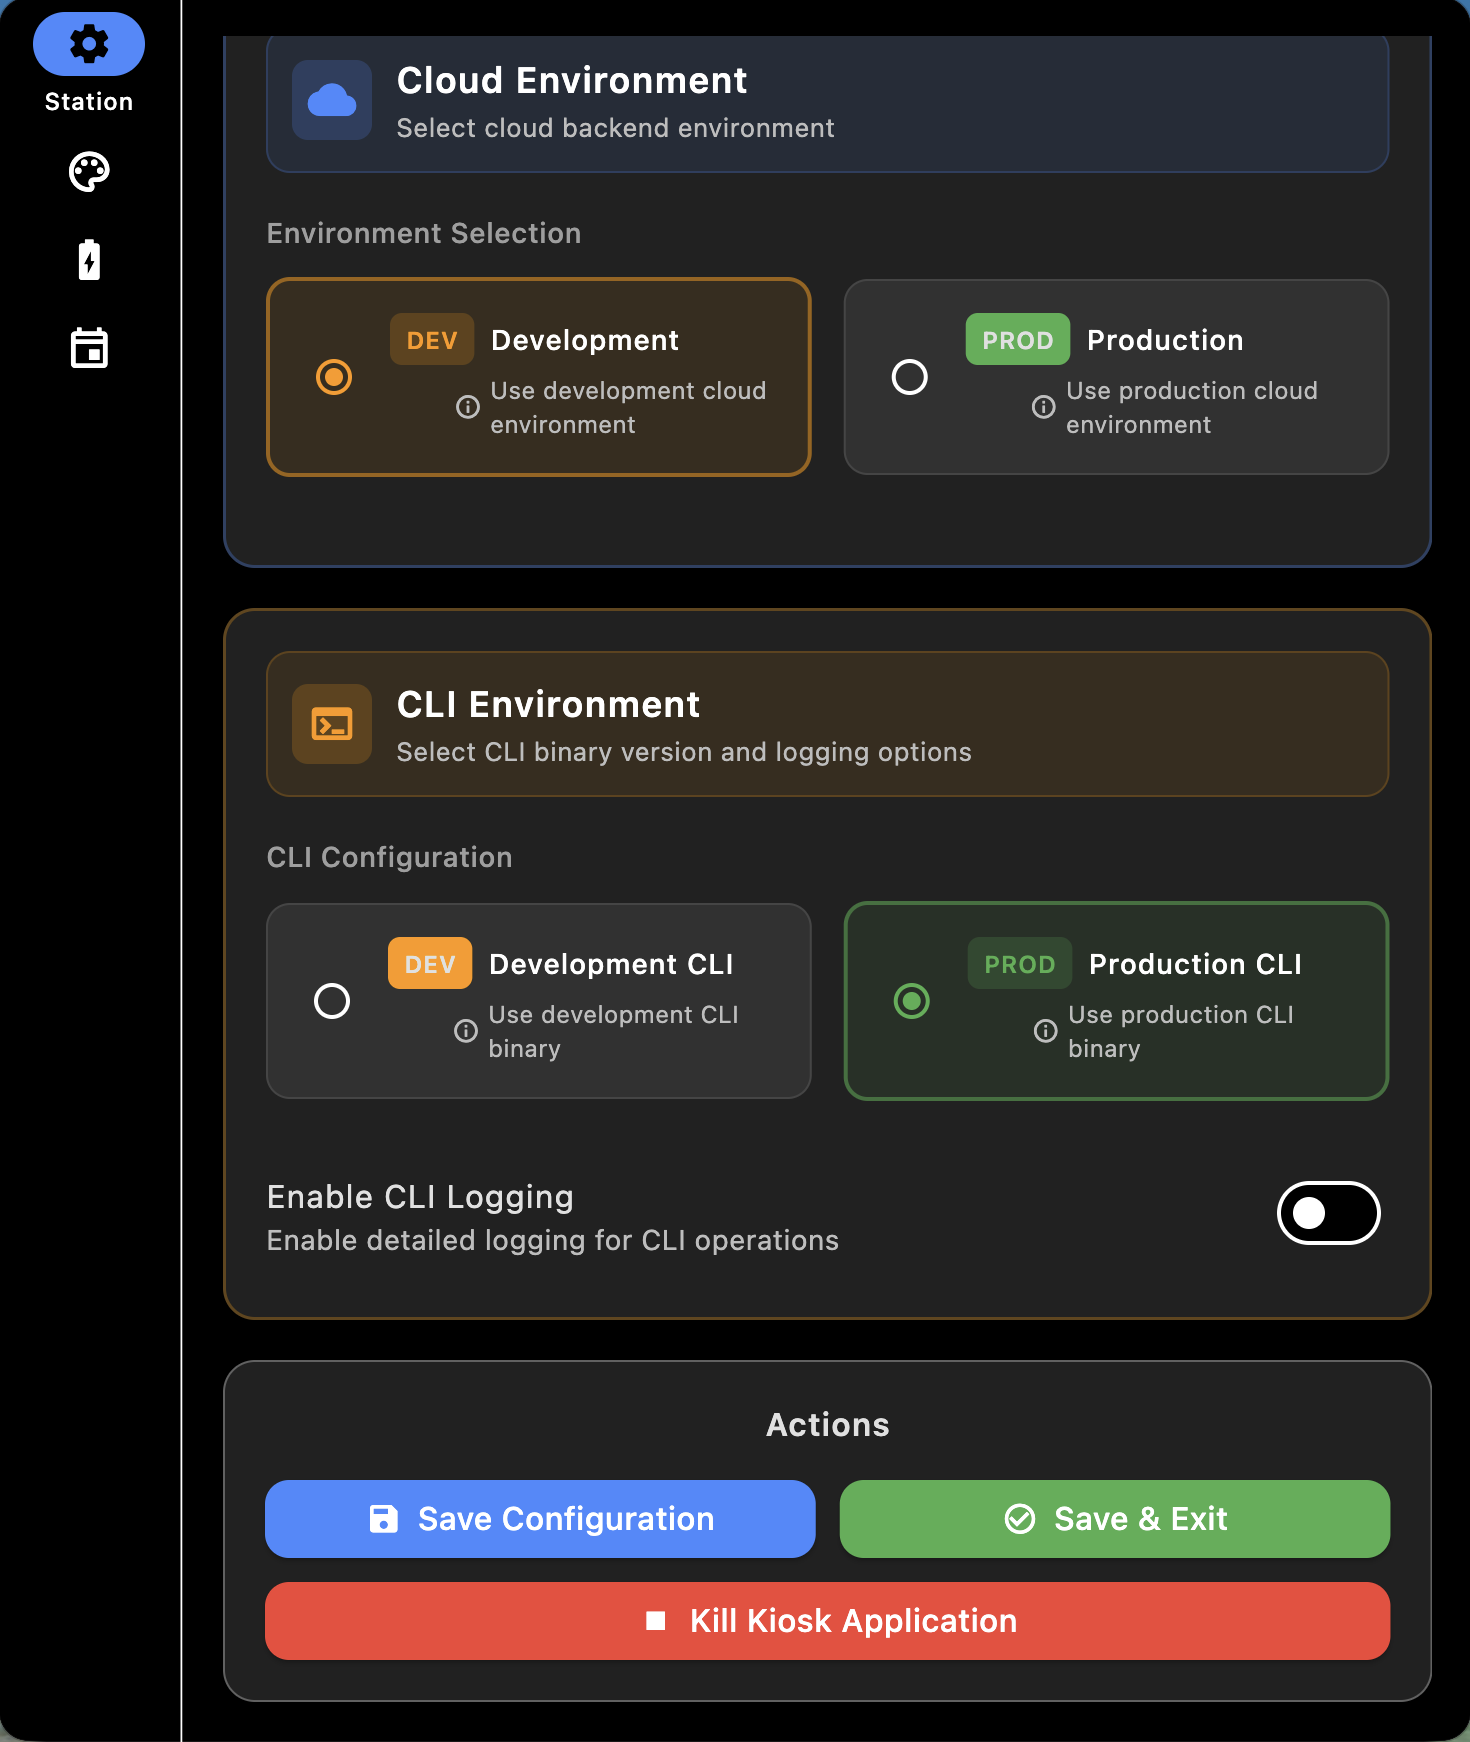Click the cloud icon in Cloud Environment header

pos(332,100)
